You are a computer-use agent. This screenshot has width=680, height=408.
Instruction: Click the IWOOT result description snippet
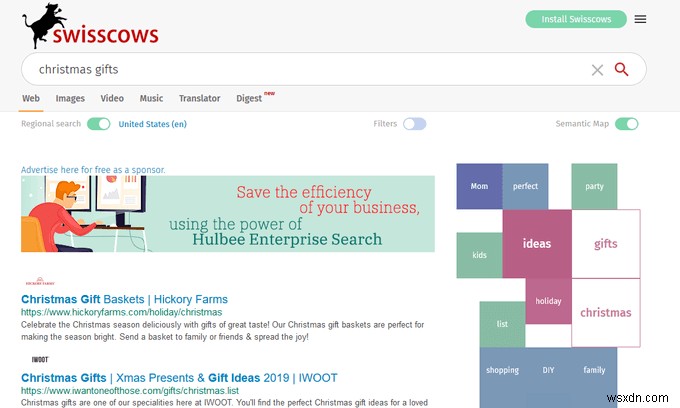224,402
